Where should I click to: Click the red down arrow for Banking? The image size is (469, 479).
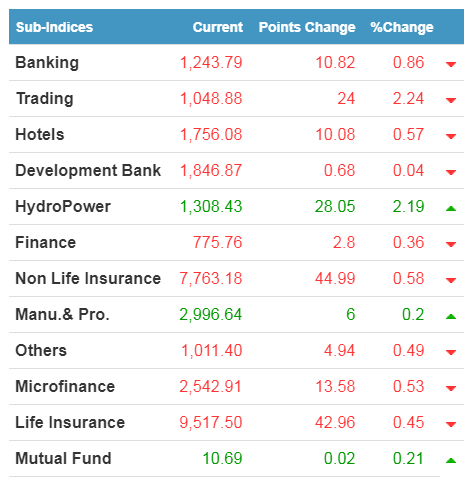(451, 64)
